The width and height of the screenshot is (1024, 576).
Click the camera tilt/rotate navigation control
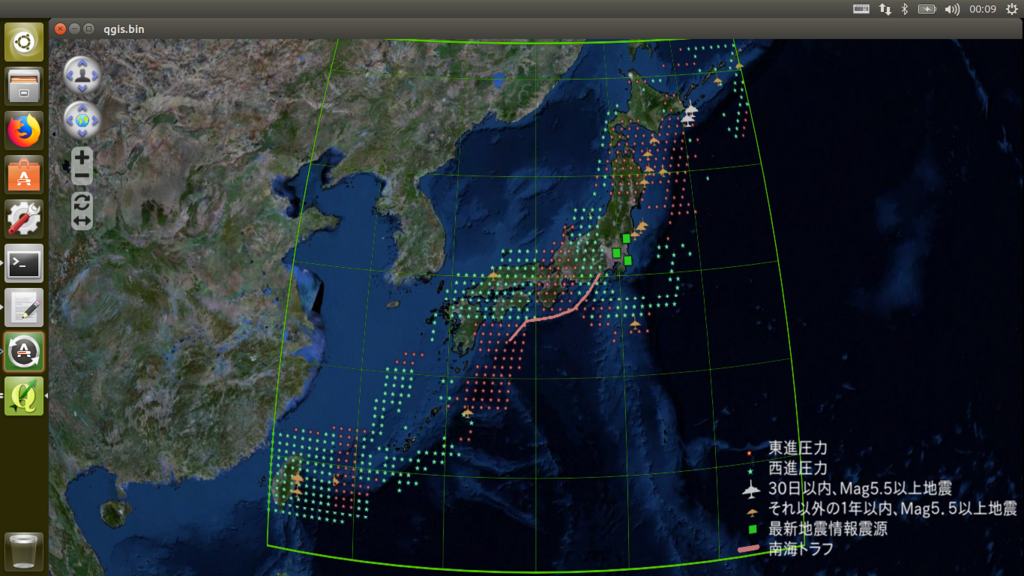point(82,74)
